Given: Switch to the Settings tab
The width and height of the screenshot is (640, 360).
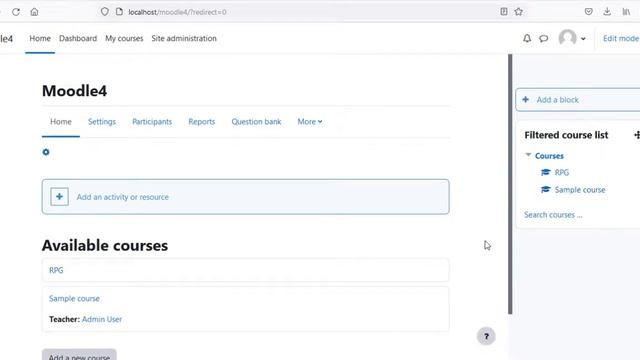Looking at the screenshot, I should (102, 122).
